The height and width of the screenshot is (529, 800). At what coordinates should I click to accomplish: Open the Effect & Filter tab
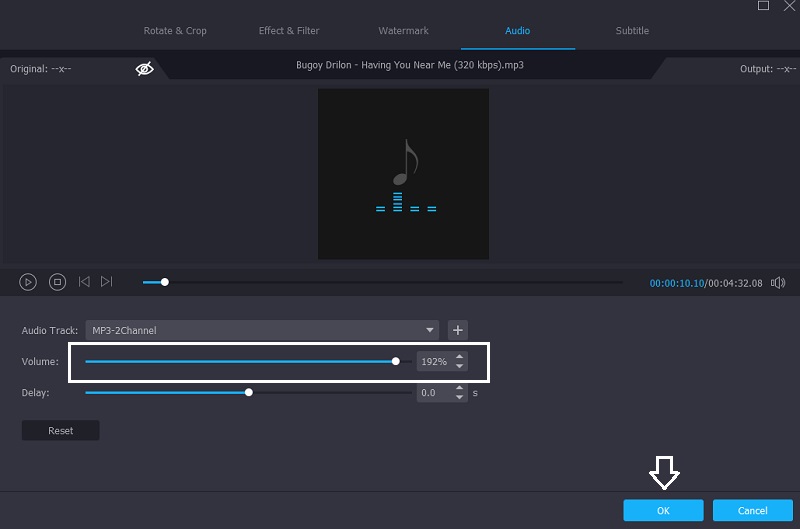(x=289, y=31)
